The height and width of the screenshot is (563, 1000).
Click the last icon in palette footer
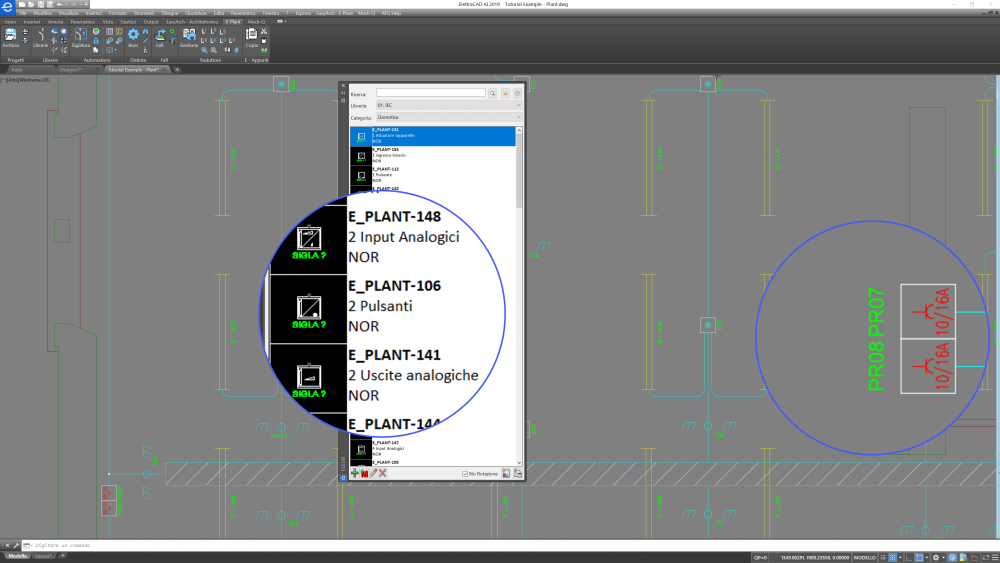point(518,473)
